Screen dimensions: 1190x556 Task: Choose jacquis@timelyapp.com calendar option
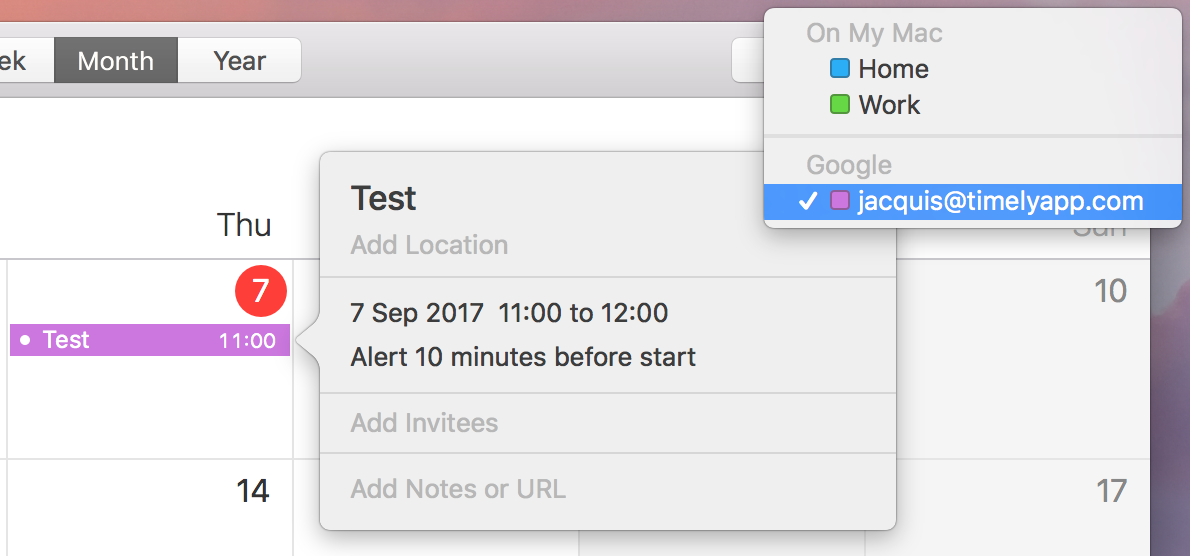pyautogui.click(x=973, y=201)
